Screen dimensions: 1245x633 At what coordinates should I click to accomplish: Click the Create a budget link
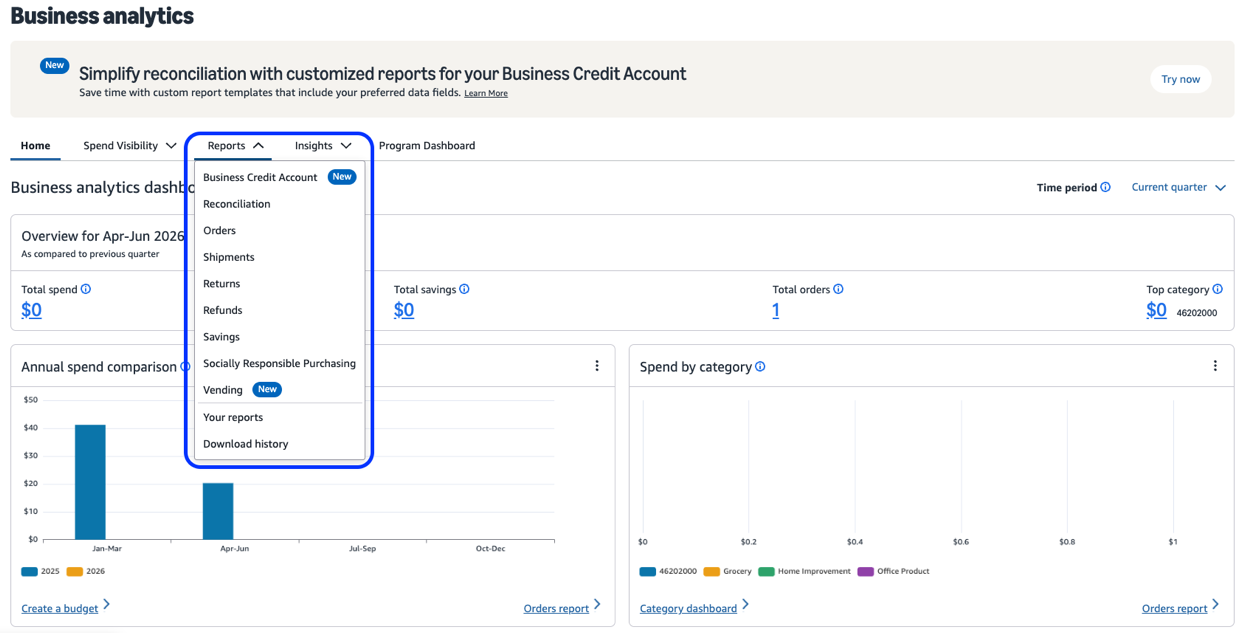coord(60,608)
